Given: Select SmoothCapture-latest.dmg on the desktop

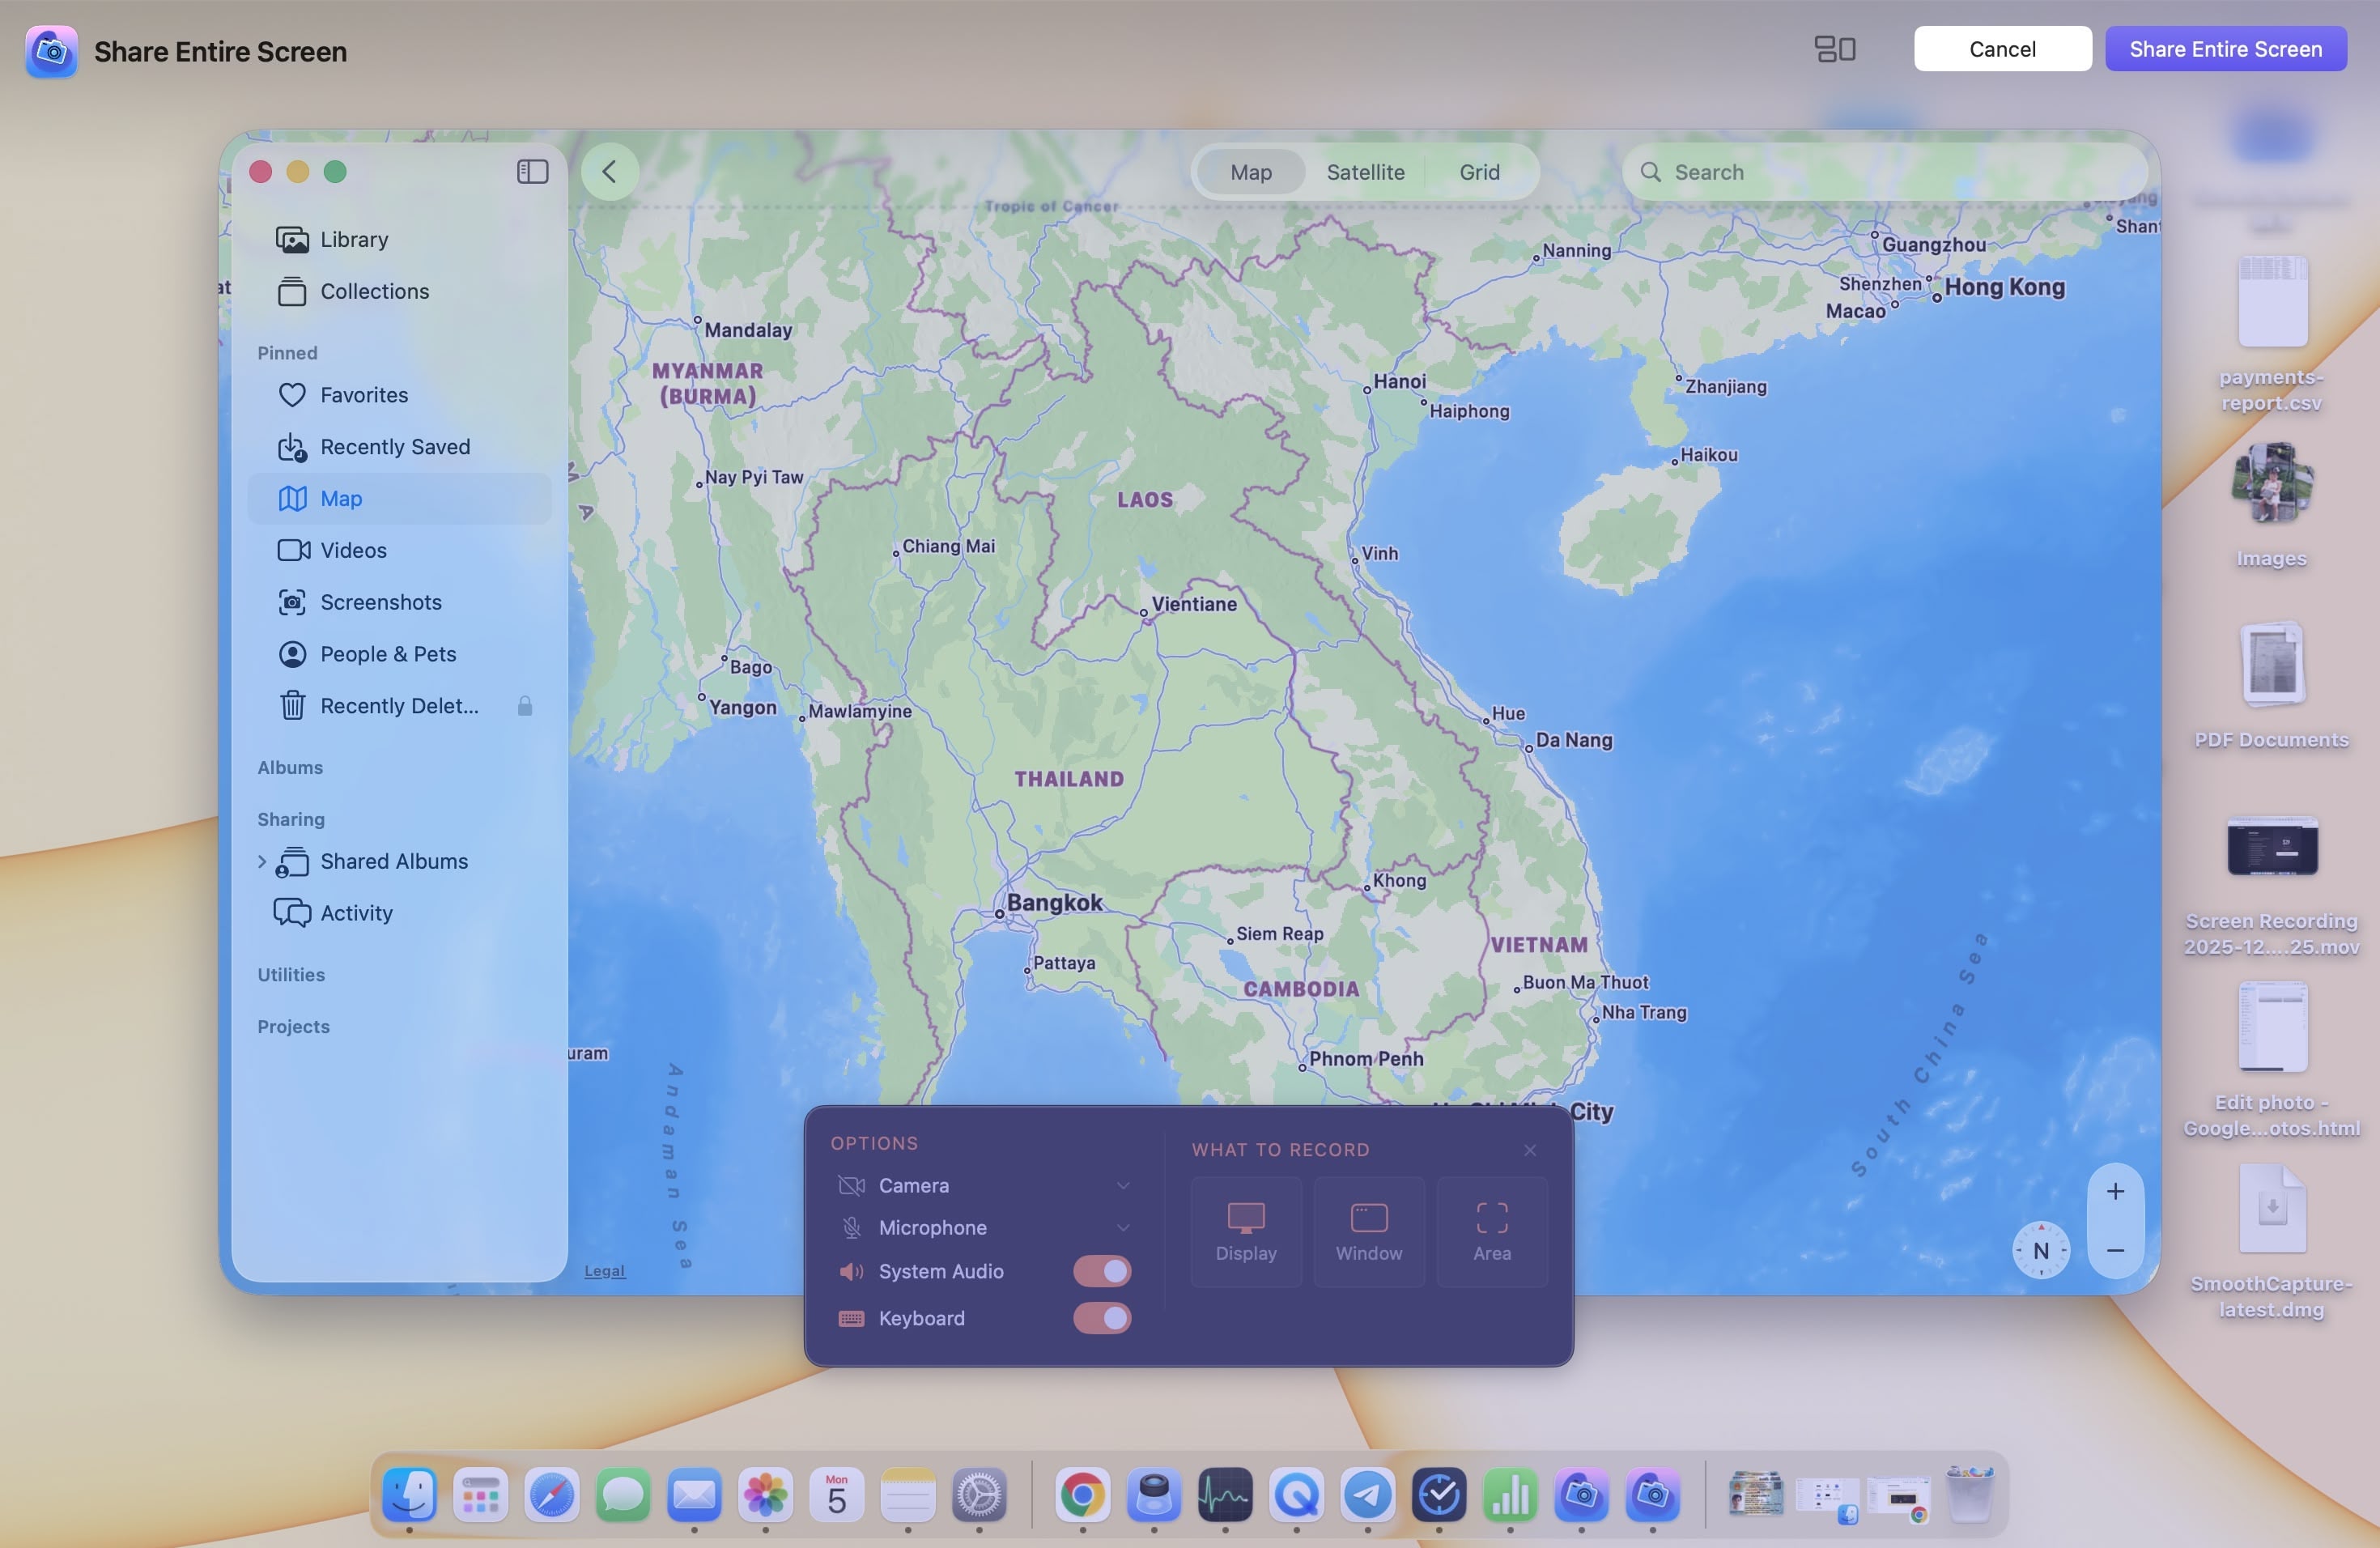Looking at the screenshot, I should tap(2271, 1242).
